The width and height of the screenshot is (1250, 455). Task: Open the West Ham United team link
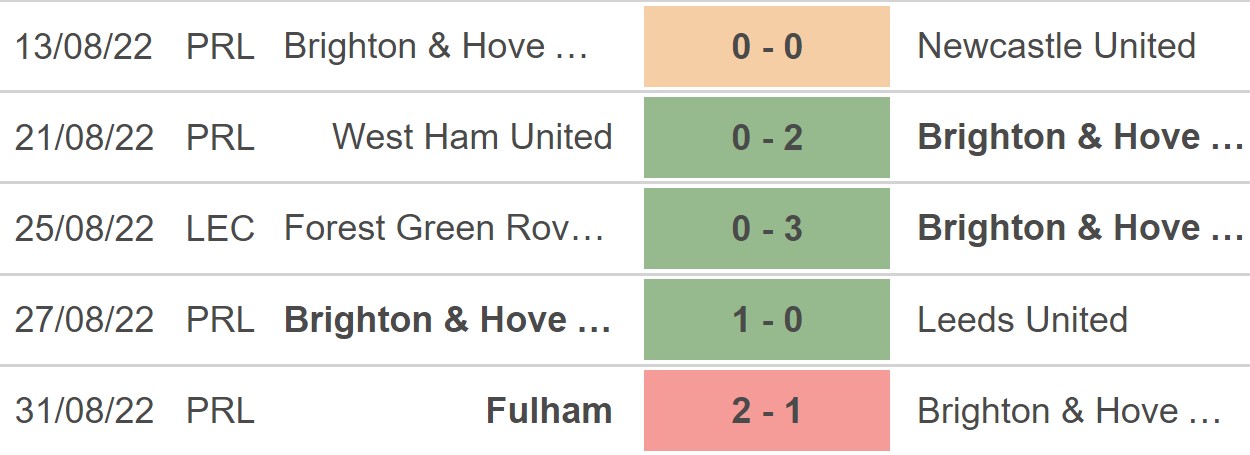pyautogui.click(x=472, y=137)
